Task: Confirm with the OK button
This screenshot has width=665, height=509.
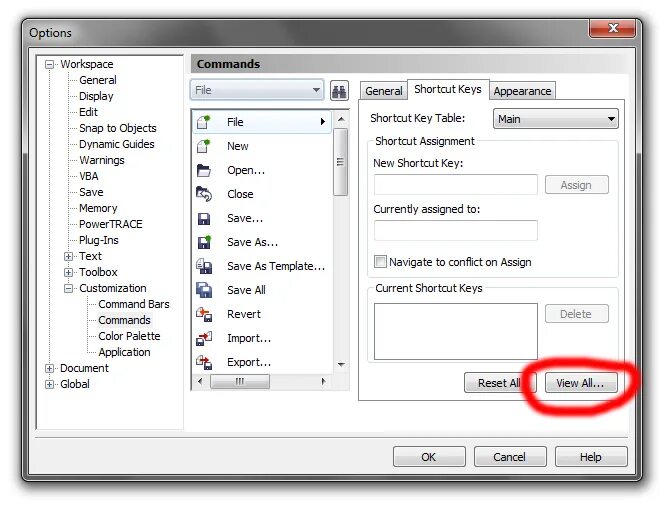Action: (429, 457)
